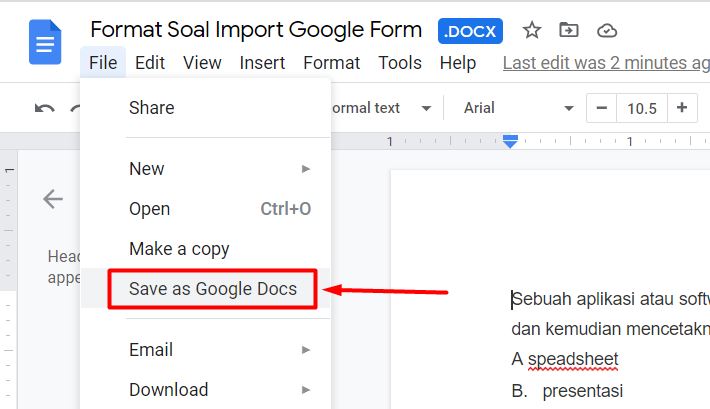This screenshot has height=409, width=710.
Task: Click the .DOCX format badge
Action: (x=470, y=31)
